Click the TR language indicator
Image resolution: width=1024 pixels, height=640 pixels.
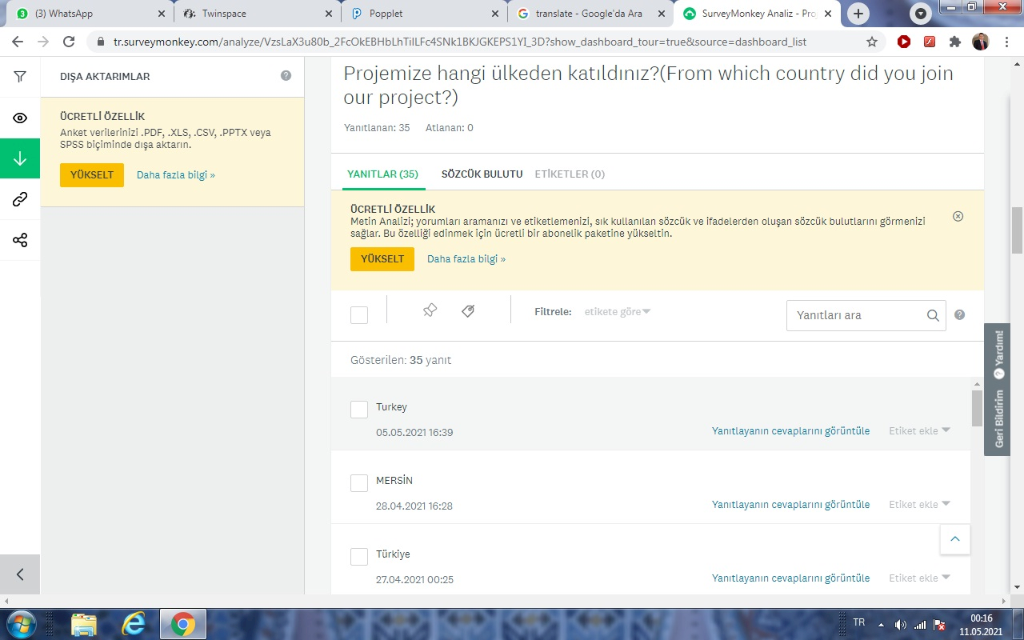859,622
